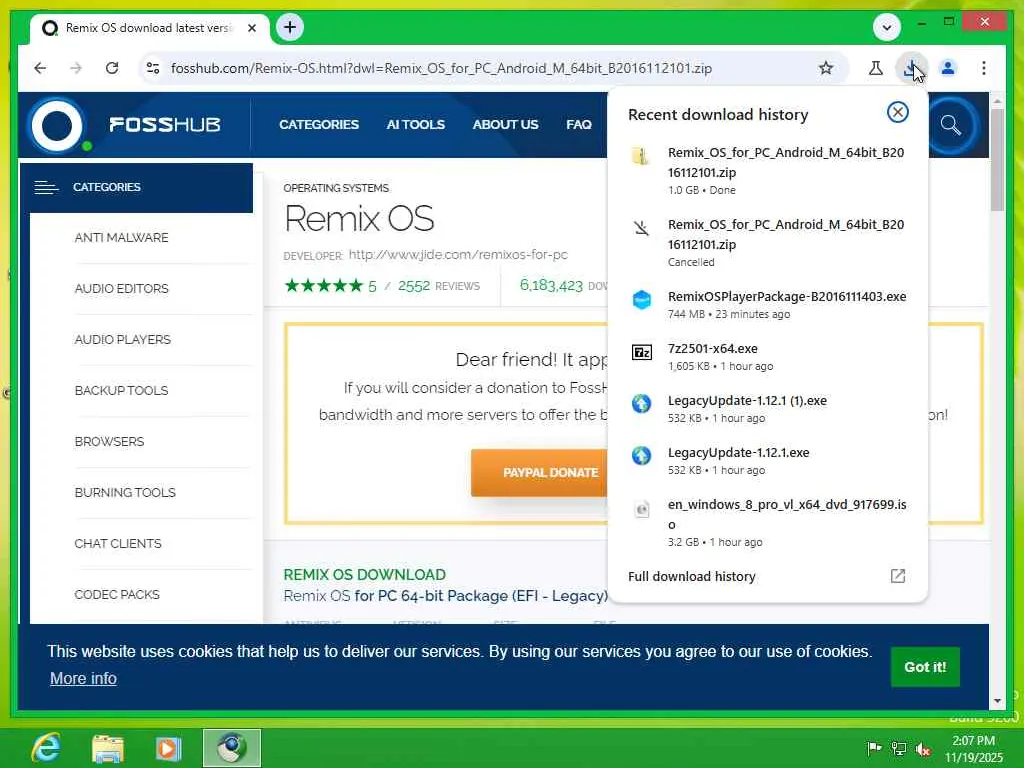Click Full download history link
This screenshot has width=1024, height=768.
(x=692, y=577)
